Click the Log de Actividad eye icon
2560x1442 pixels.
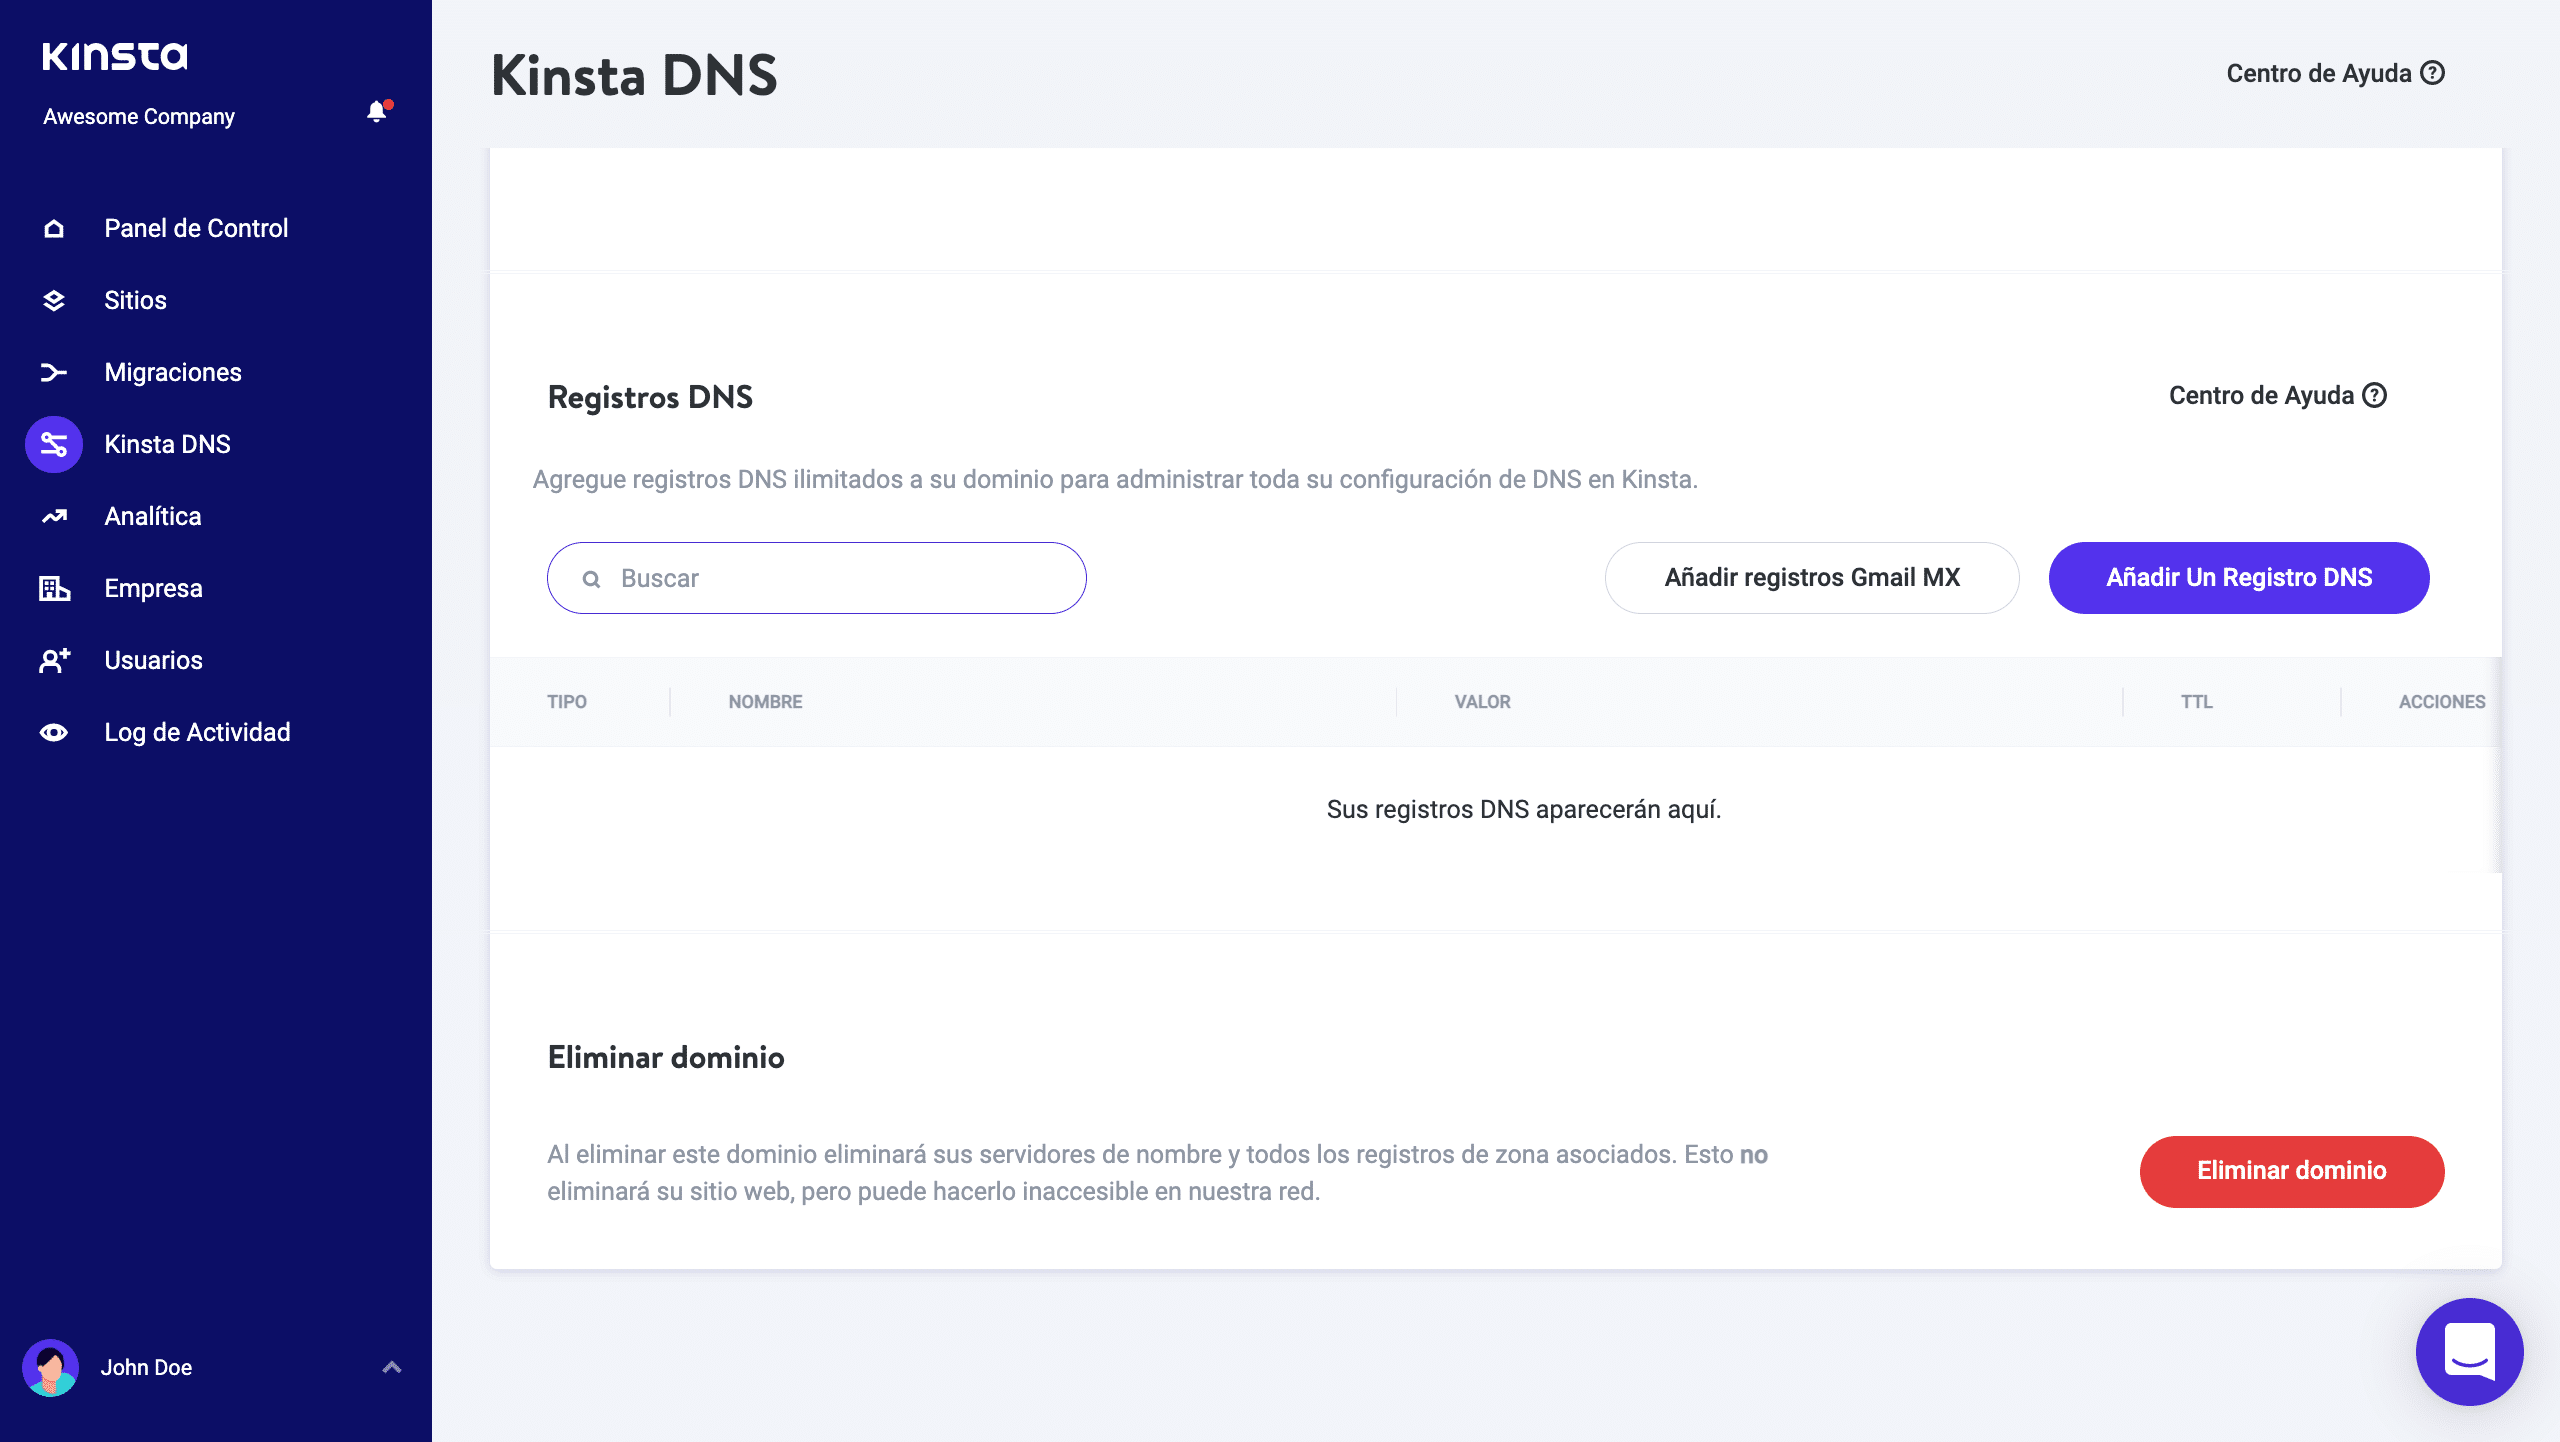tap(54, 733)
